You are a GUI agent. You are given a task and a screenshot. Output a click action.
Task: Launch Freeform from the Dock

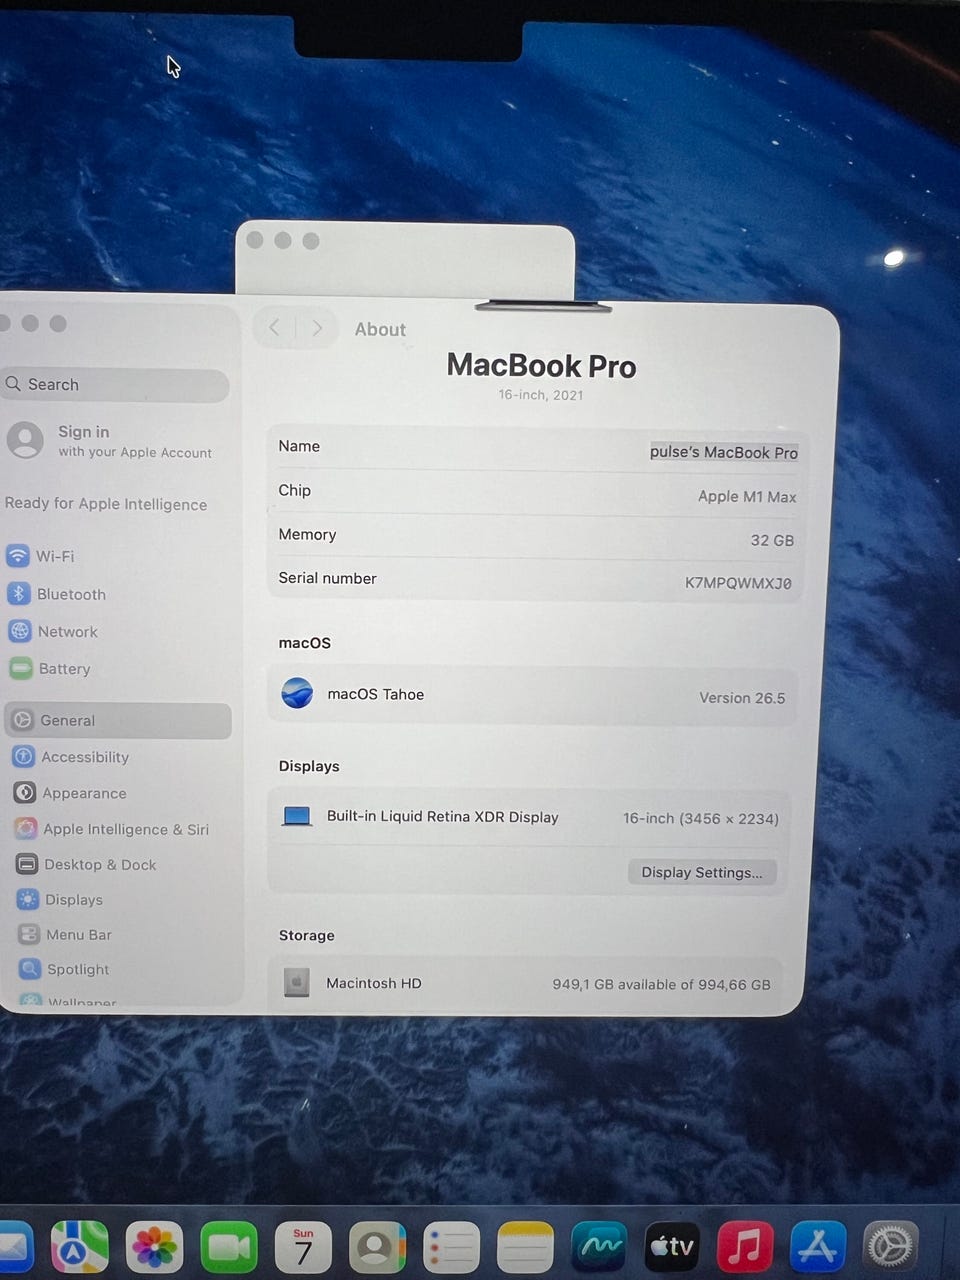598,1247
